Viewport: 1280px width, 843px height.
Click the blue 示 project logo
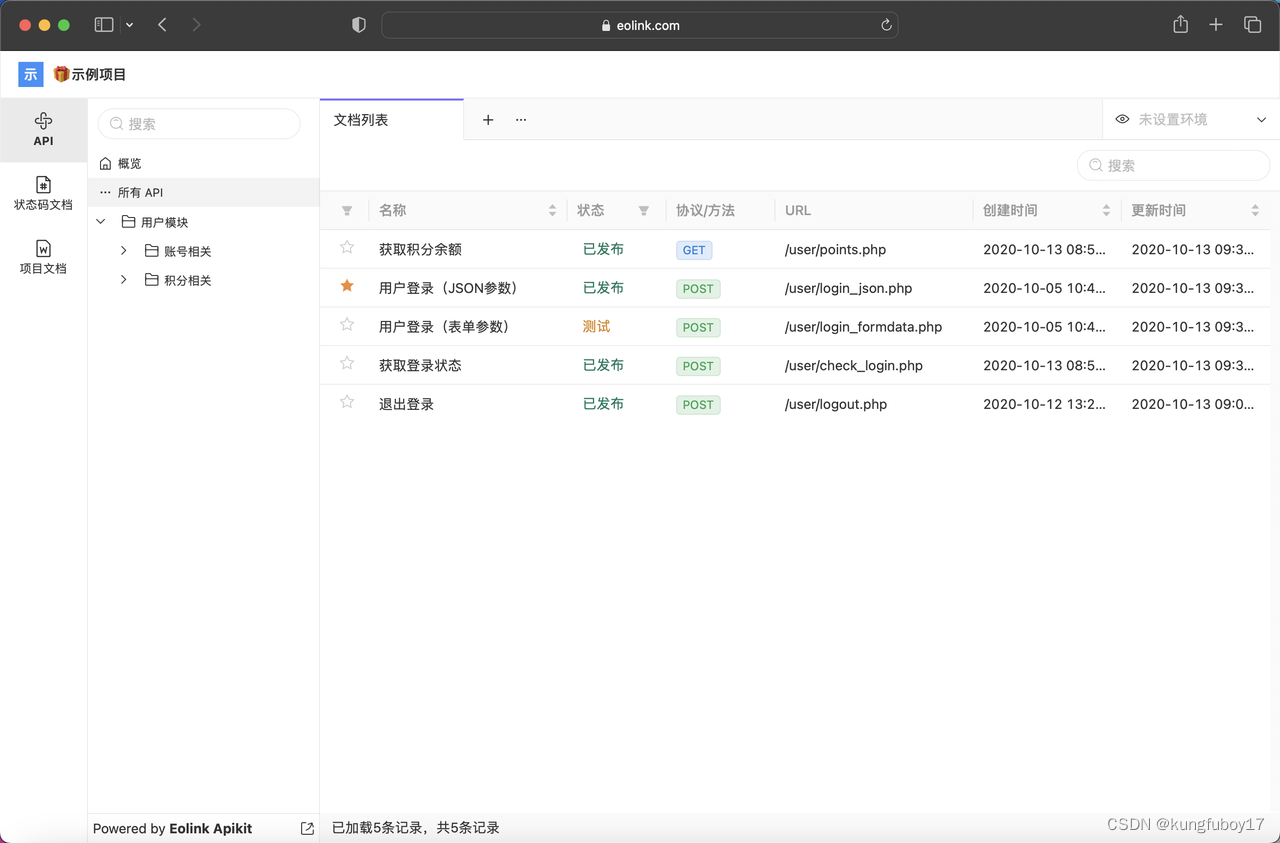31,74
